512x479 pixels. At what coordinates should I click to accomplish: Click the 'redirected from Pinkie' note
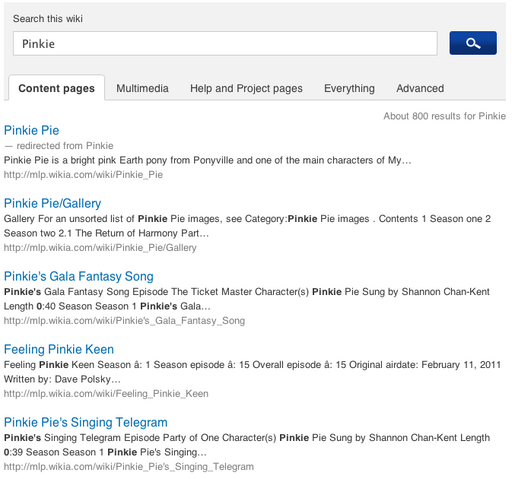59,146
